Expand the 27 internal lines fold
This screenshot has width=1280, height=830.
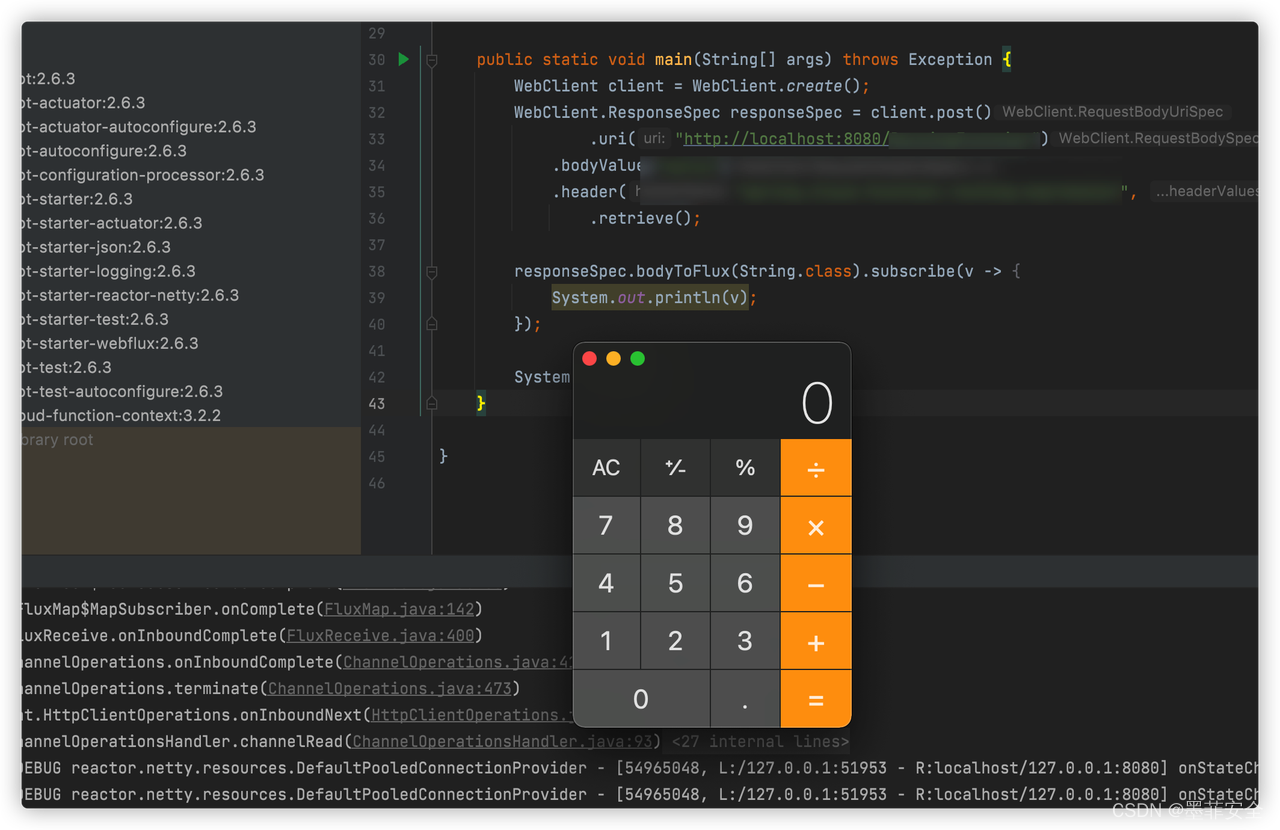pyautogui.click(x=760, y=741)
